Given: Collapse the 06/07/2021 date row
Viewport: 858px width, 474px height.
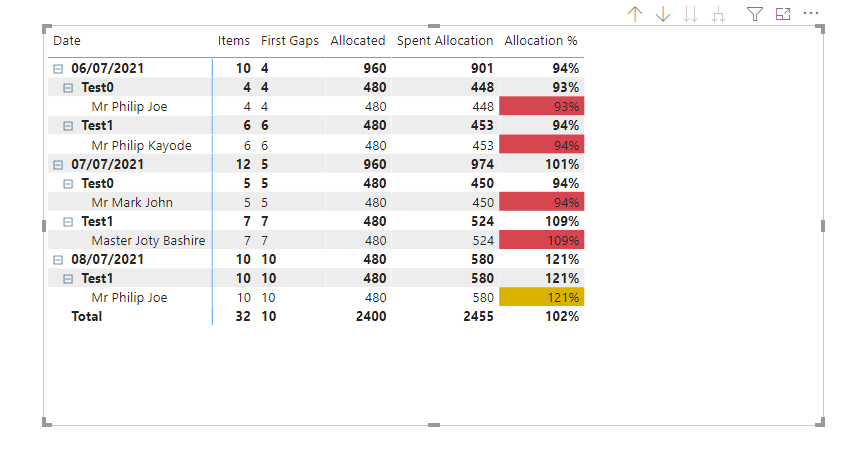Looking at the screenshot, I should 58,69.
